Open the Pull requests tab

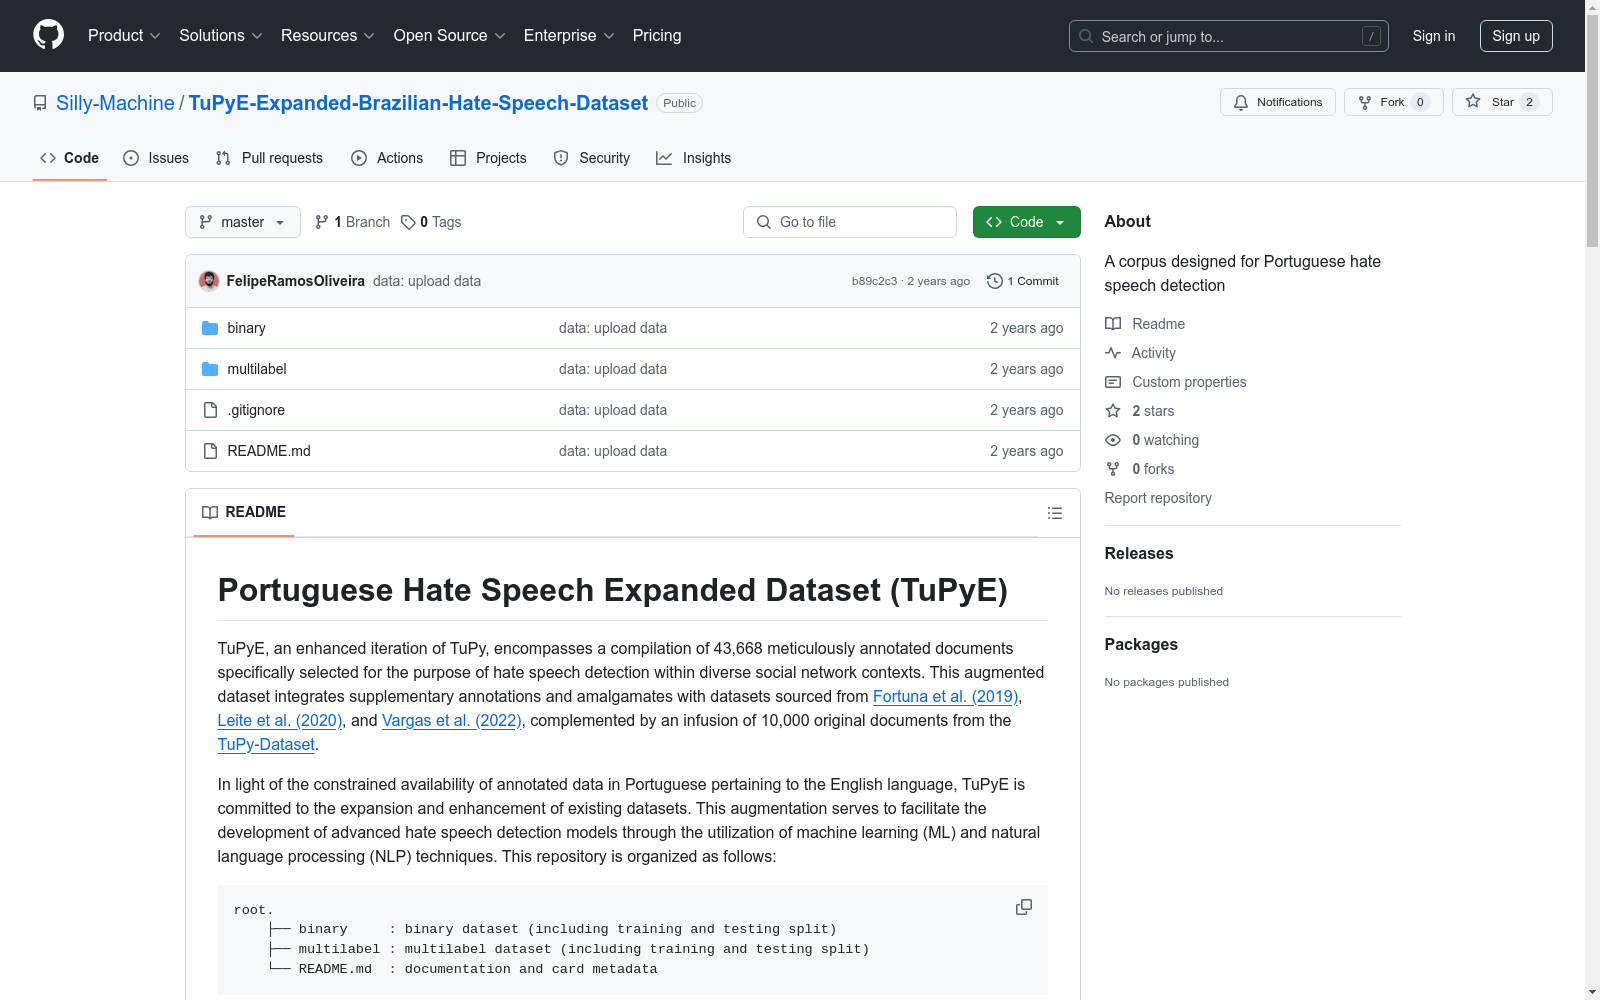coord(269,158)
